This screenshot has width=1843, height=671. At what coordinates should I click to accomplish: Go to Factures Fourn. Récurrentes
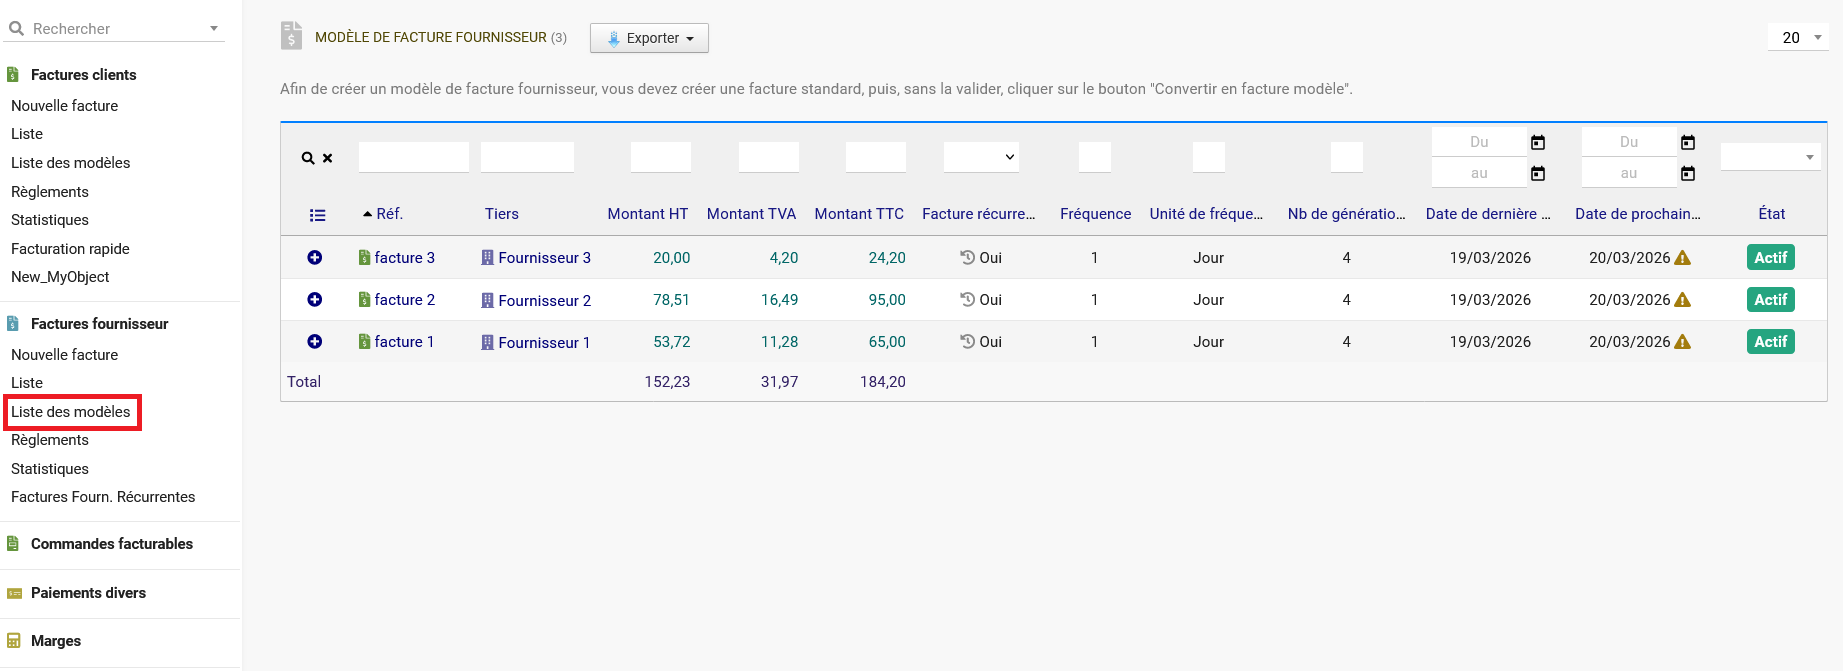(x=103, y=497)
